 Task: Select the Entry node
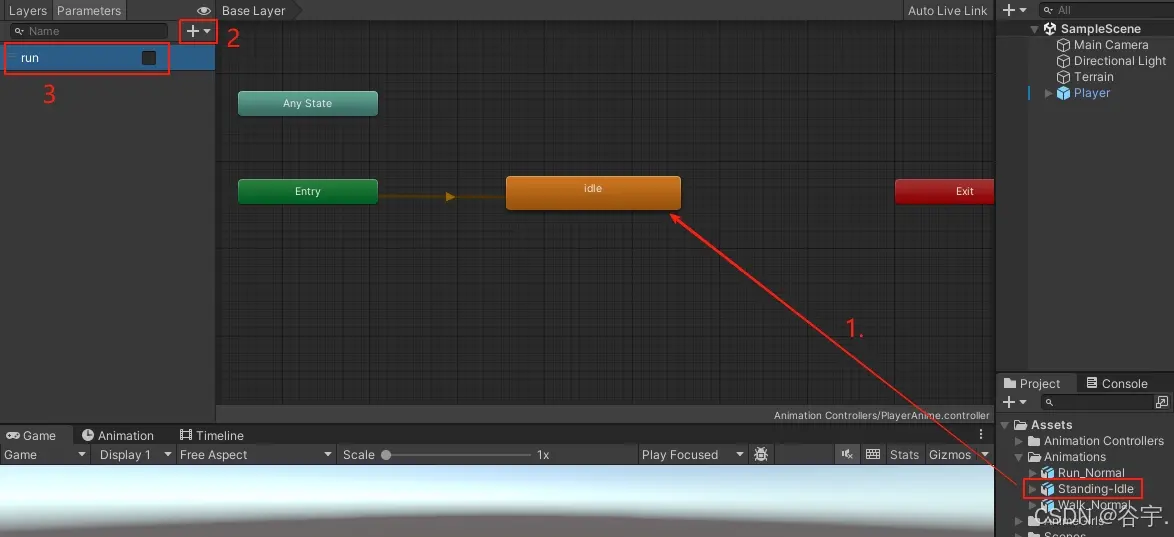pos(308,191)
